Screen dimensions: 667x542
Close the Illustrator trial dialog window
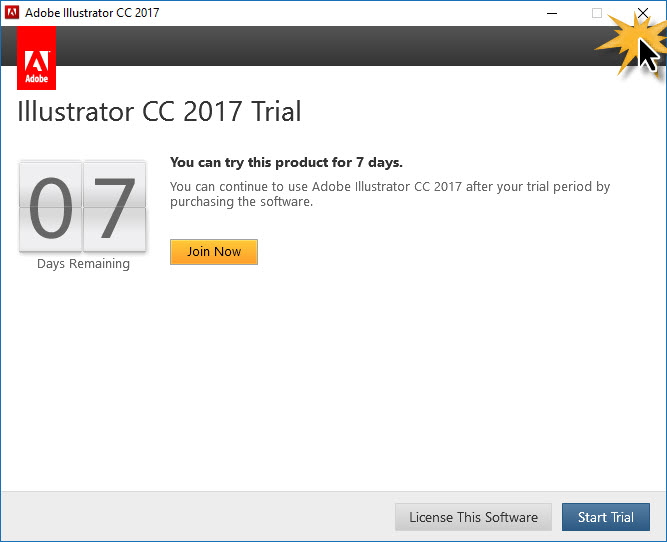[x=643, y=13]
